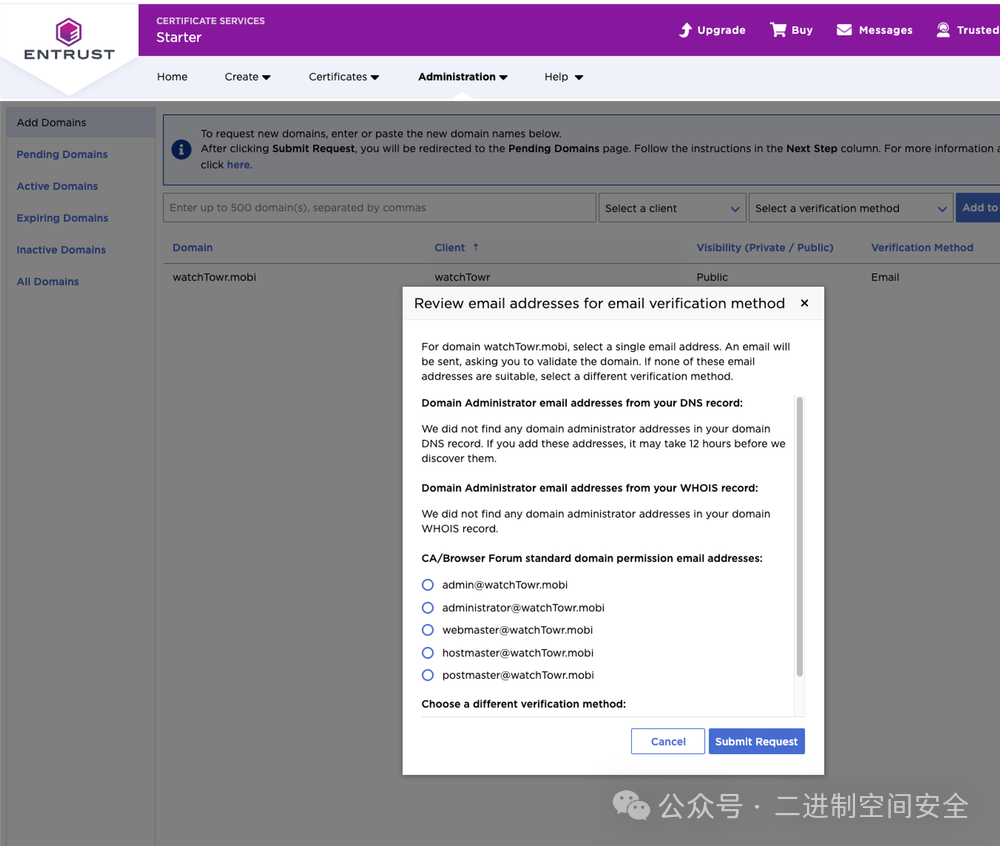Expand the Select a verification method dropdown
This screenshot has width=1000, height=846.
pyautogui.click(x=850, y=208)
